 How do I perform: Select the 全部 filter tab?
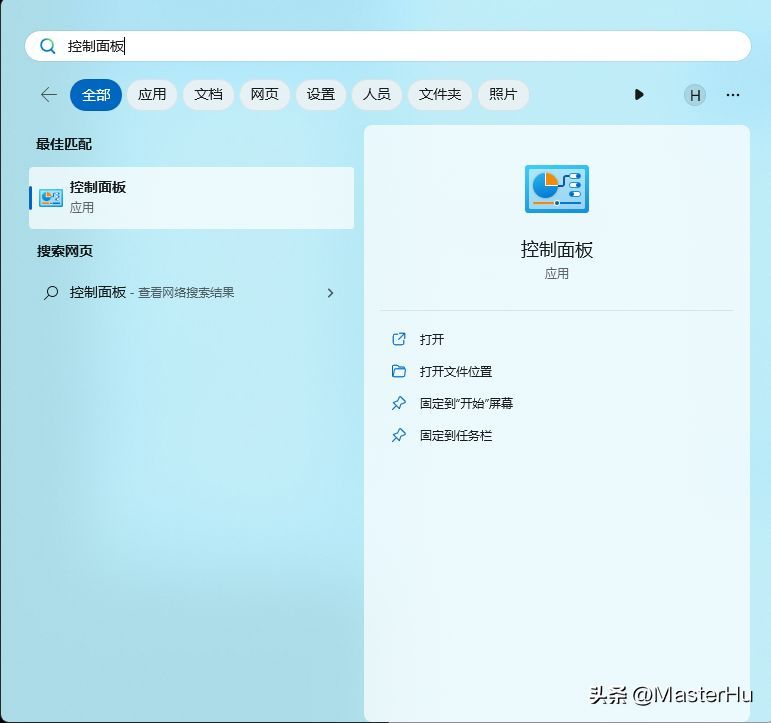click(x=96, y=94)
